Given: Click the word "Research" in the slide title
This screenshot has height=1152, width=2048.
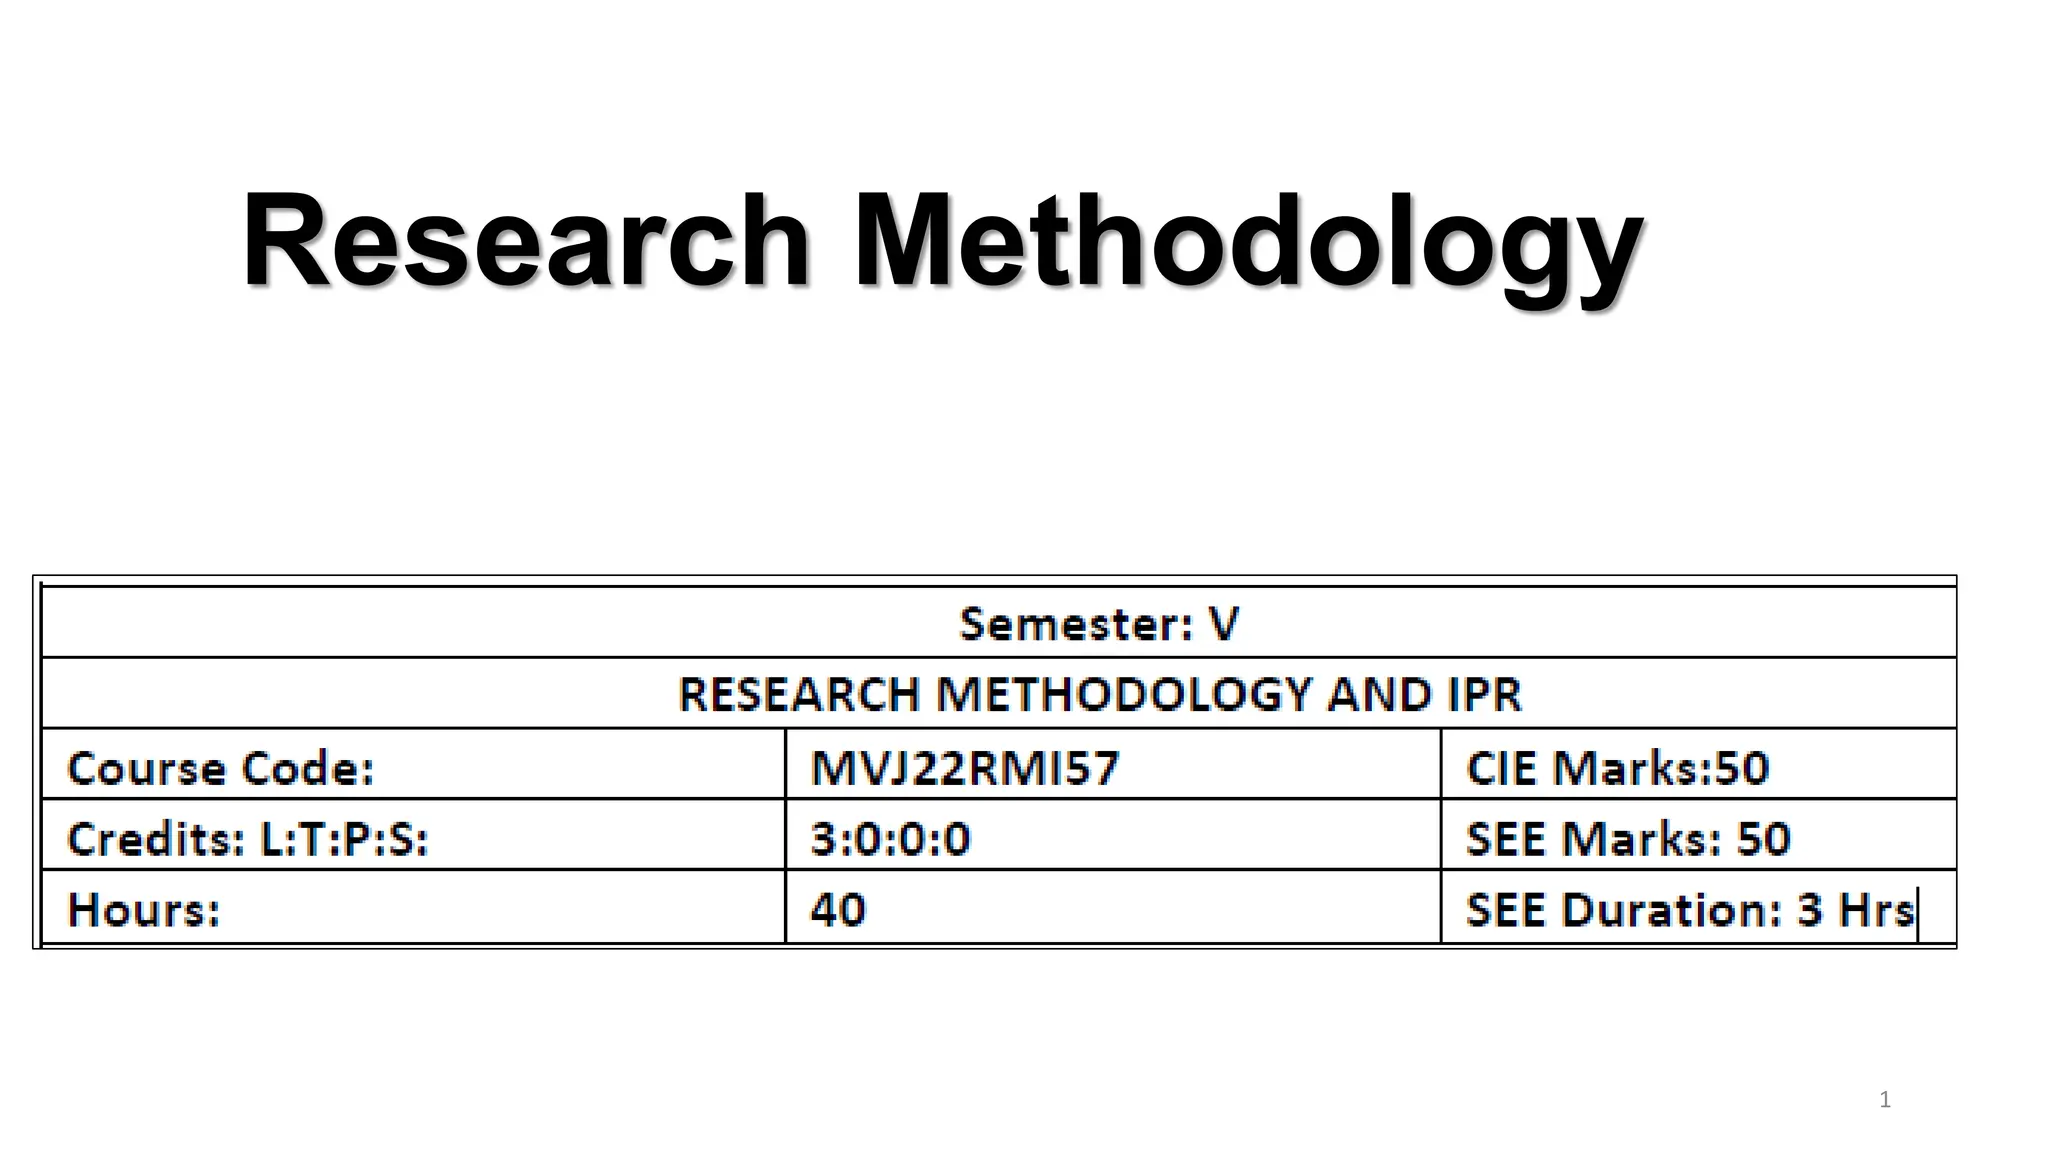Looking at the screenshot, I should point(526,240).
